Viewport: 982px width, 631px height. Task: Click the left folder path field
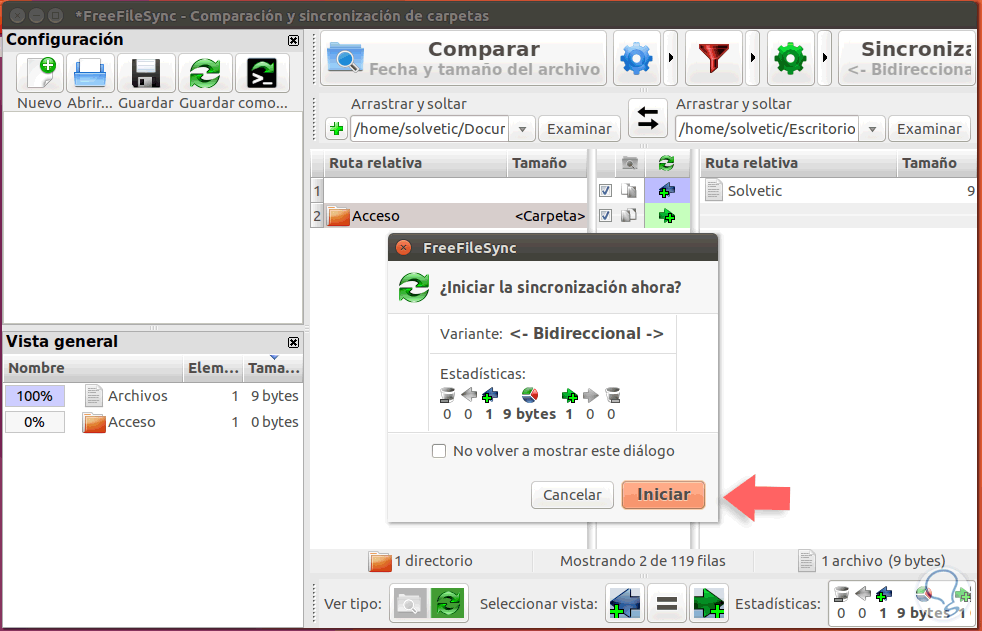(x=430, y=129)
